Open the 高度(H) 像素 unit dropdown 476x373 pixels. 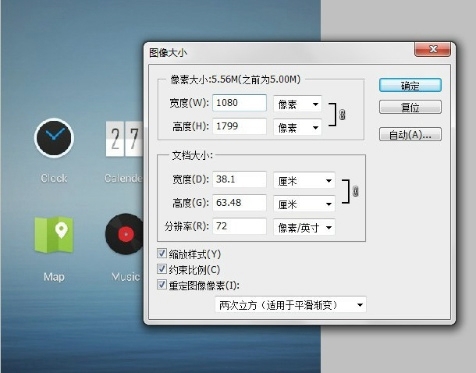pos(297,127)
